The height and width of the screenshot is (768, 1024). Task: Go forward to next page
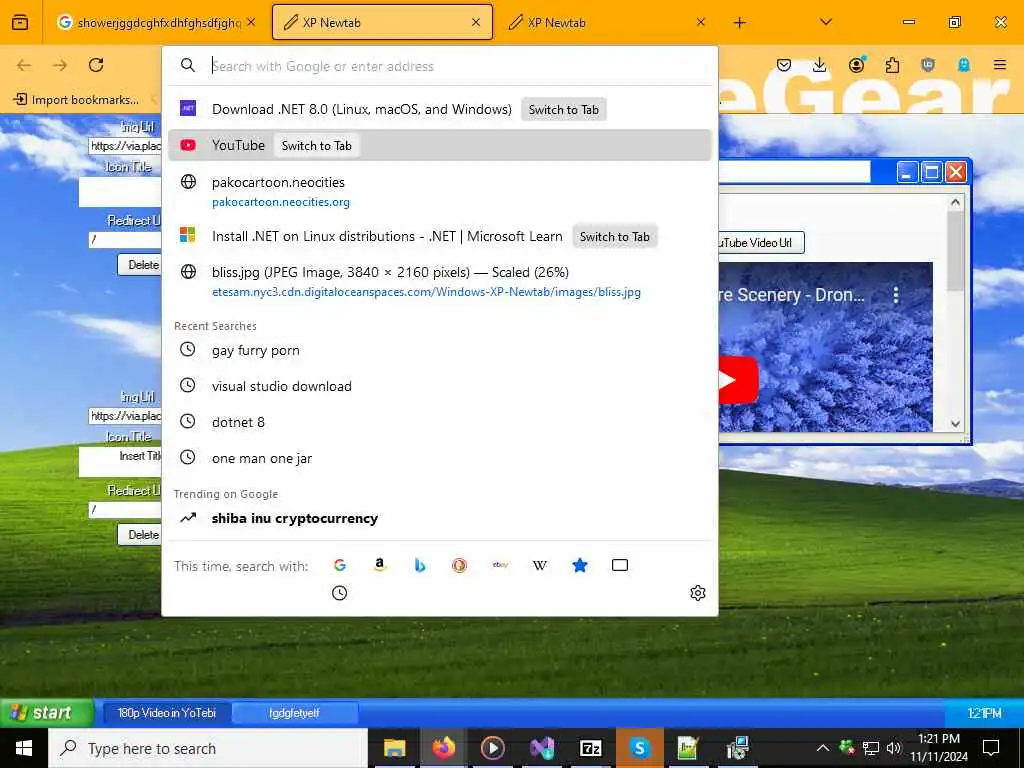(x=60, y=65)
